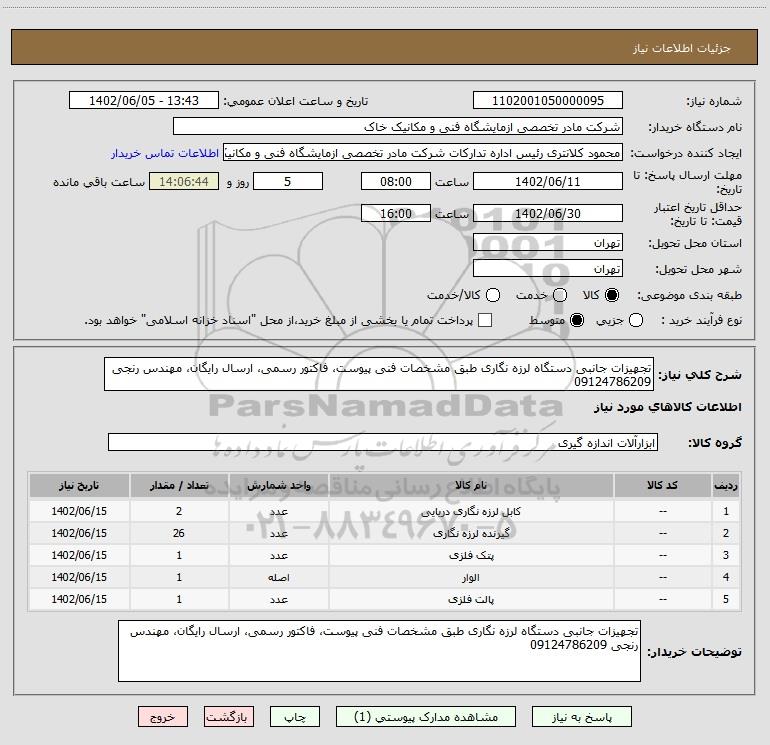Click buyer organization name field
This screenshot has width=770, height=745.
click(x=398, y=126)
